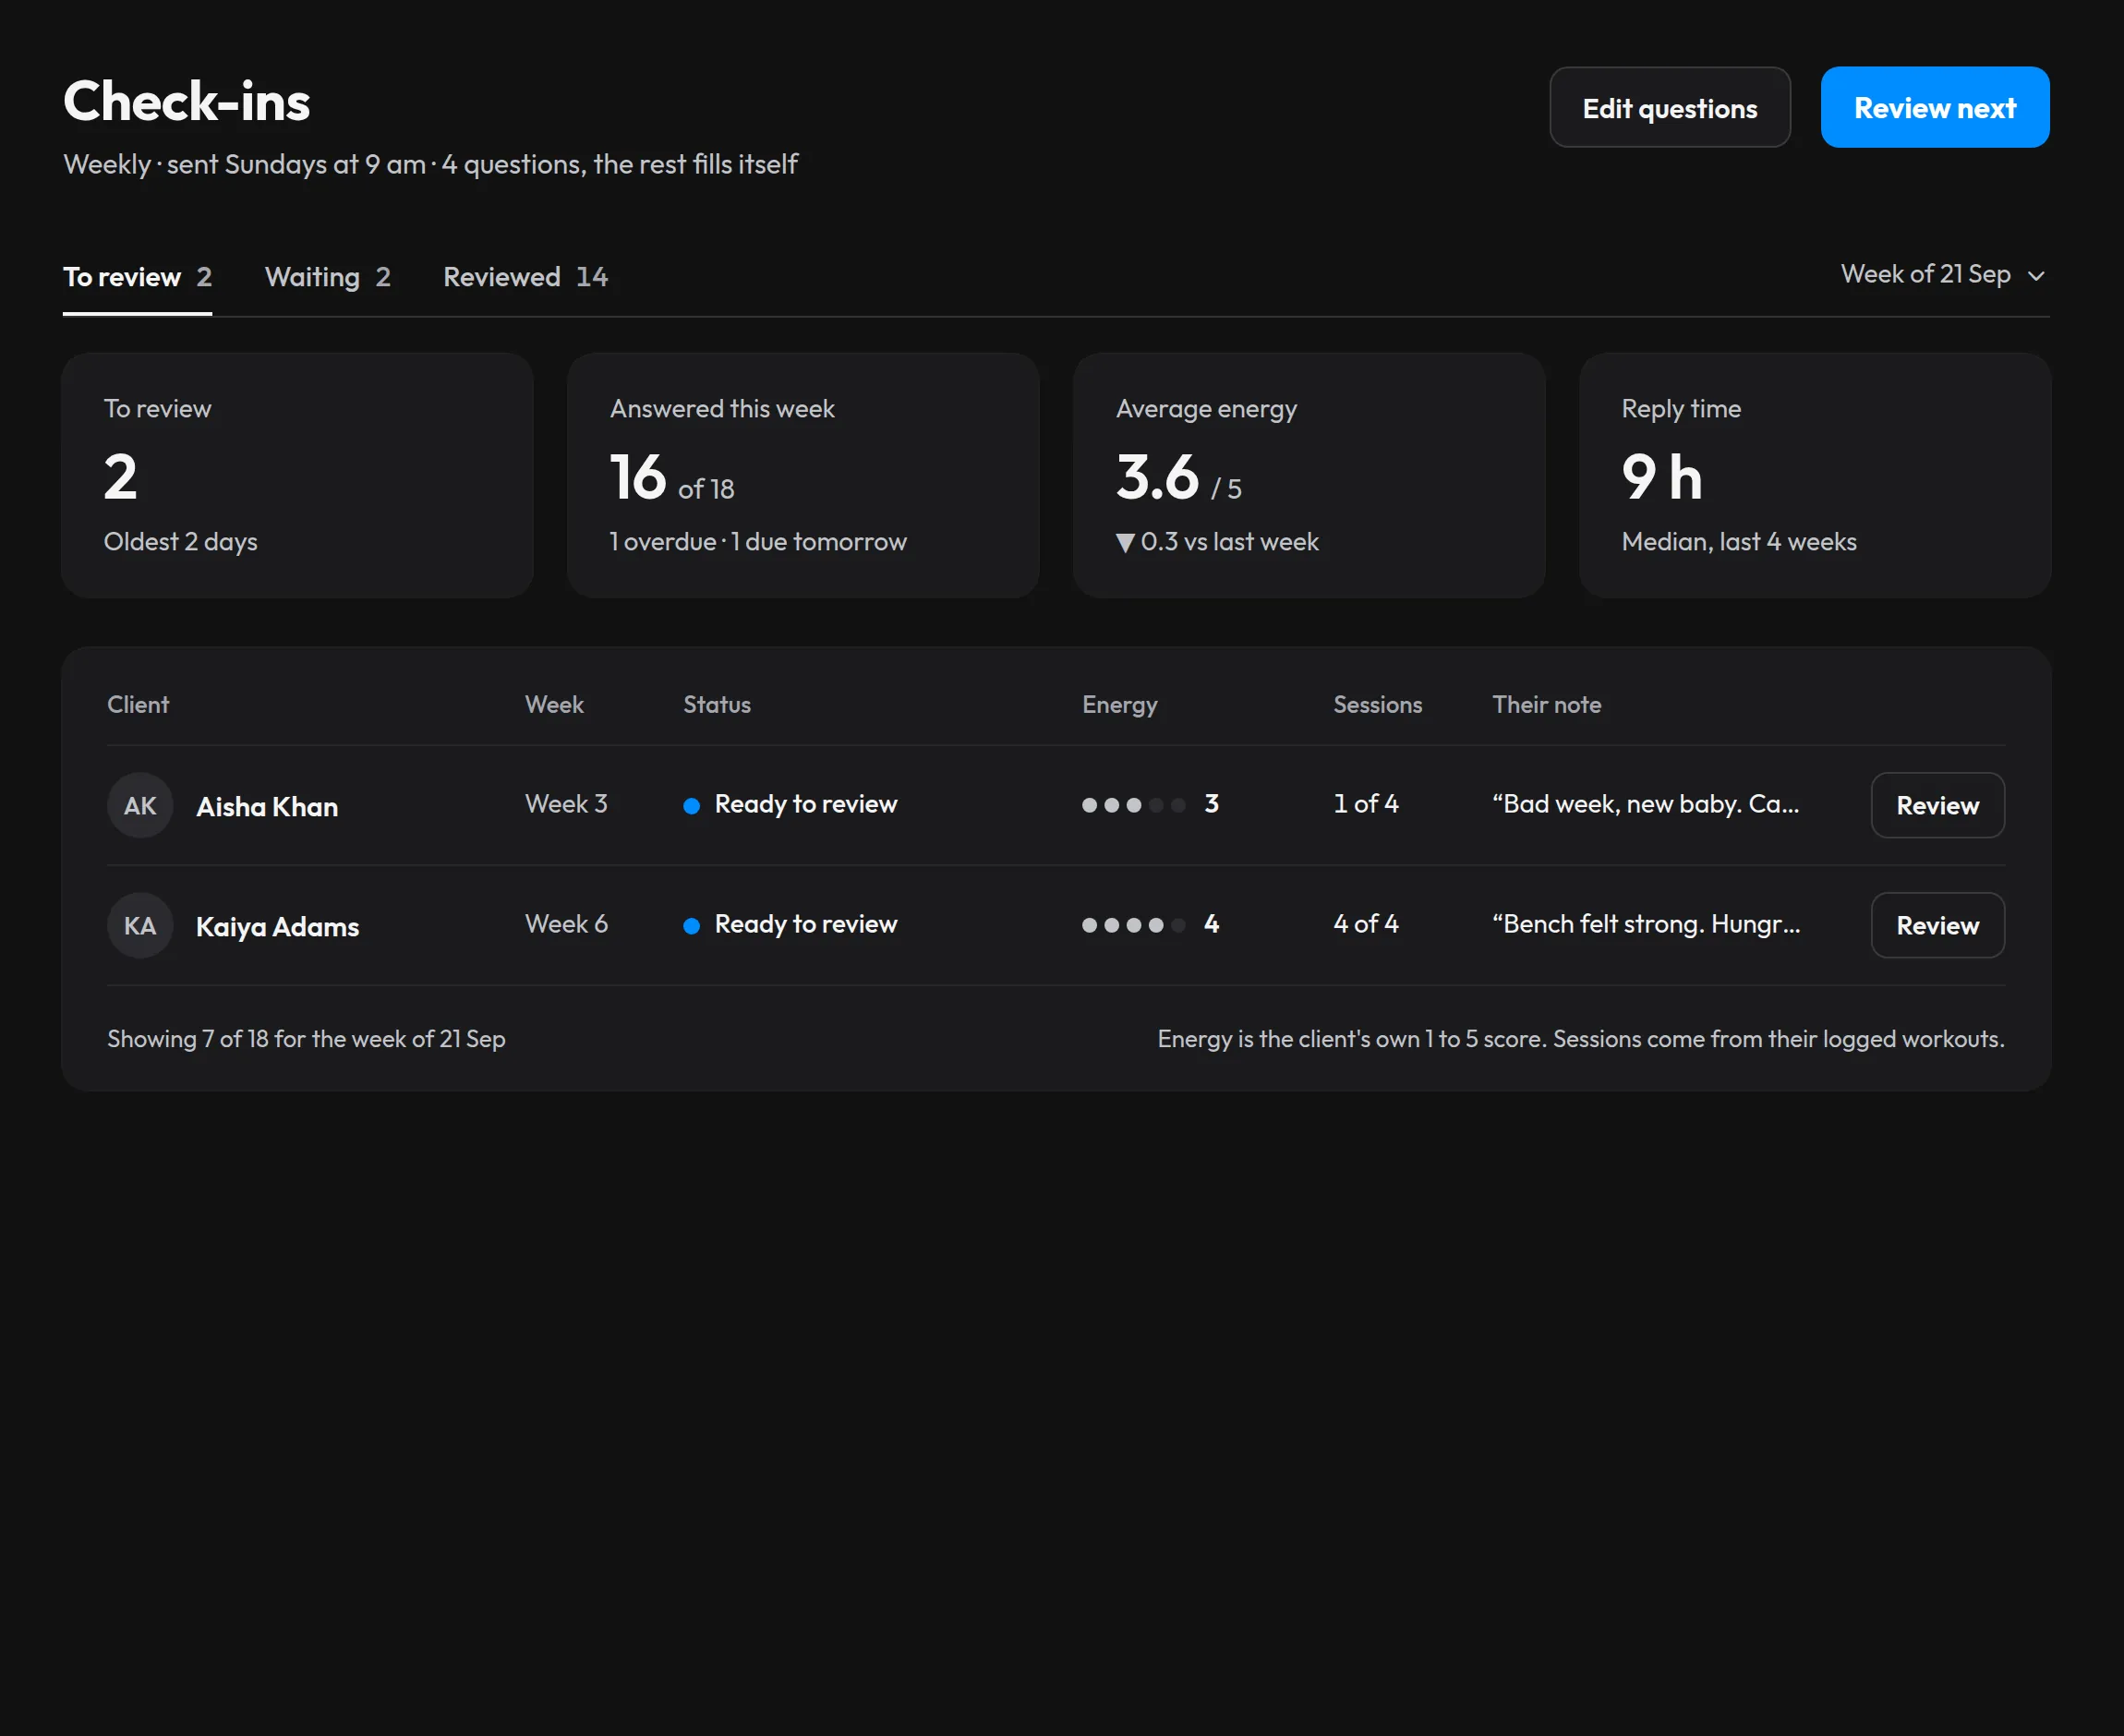
Task: Start reviewing with Review next
Action: coord(1934,107)
